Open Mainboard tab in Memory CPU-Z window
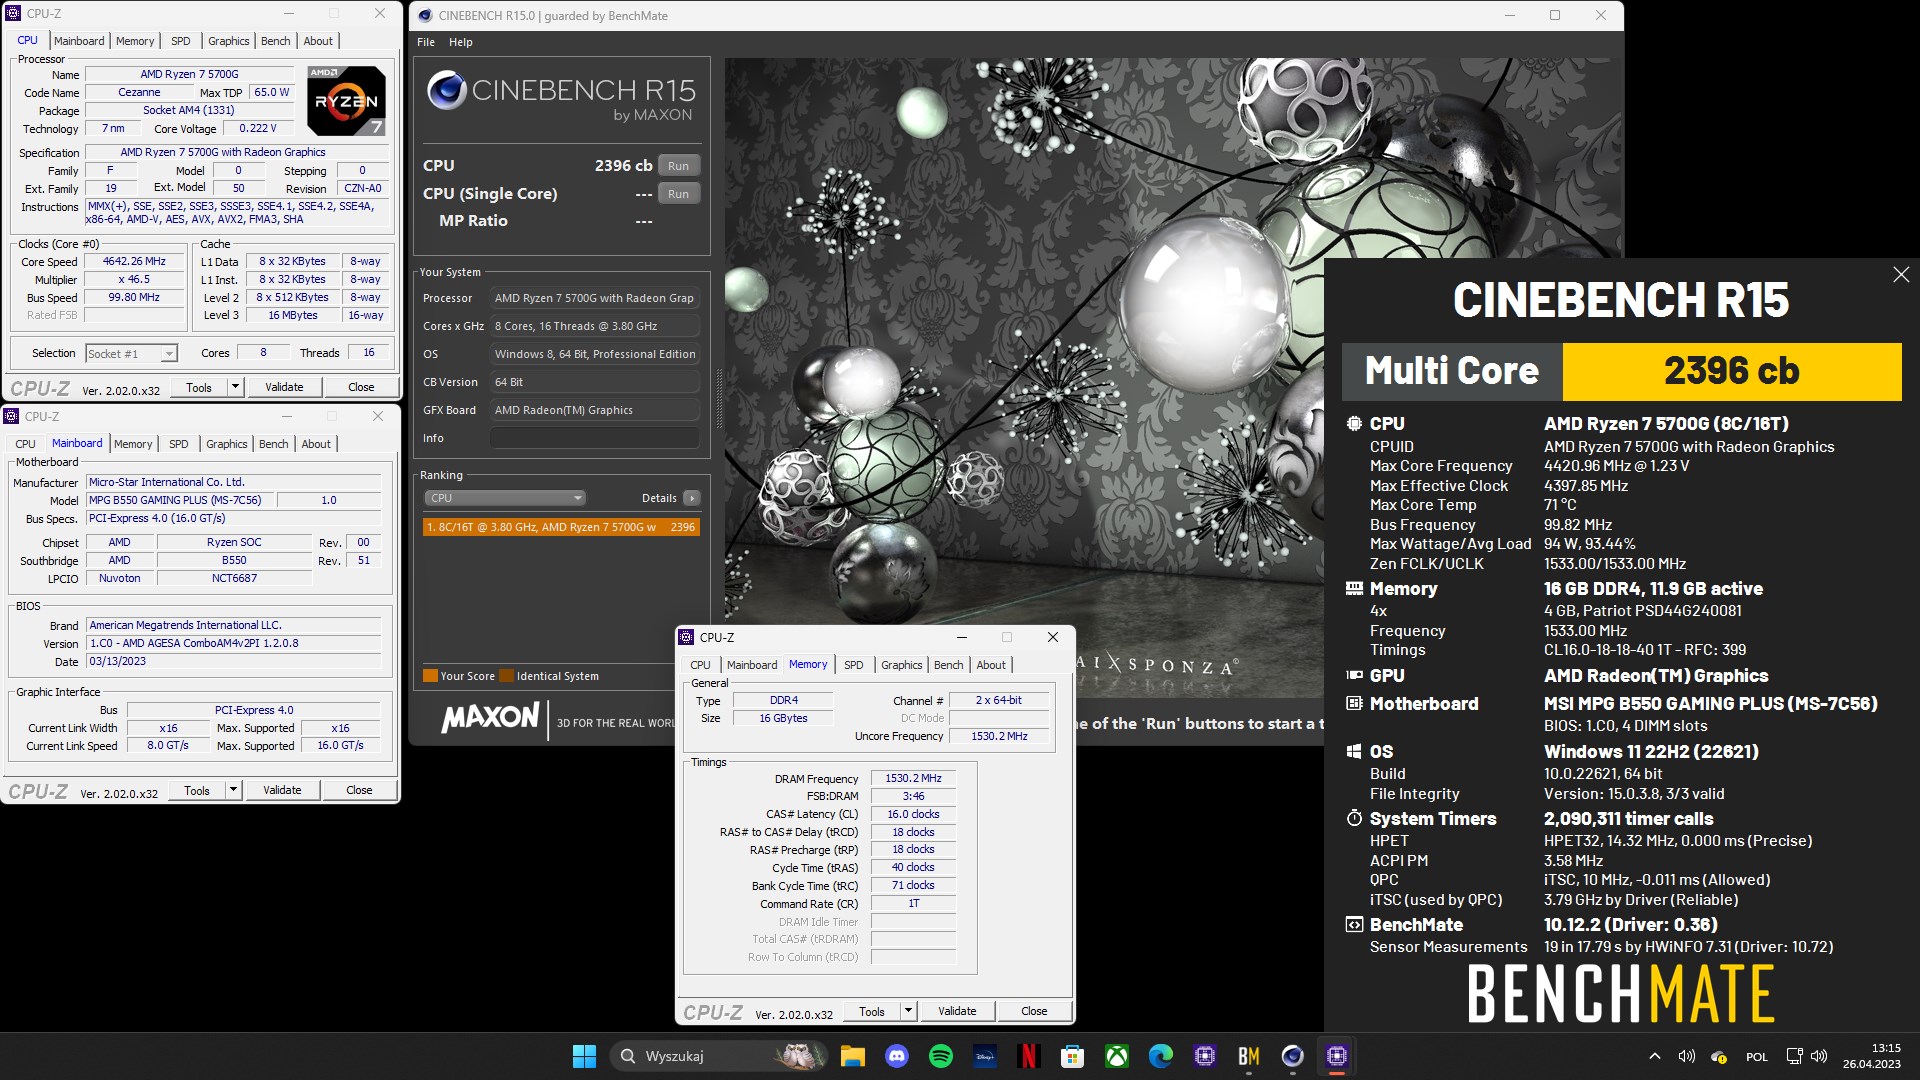The image size is (1920, 1080). click(x=752, y=665)
